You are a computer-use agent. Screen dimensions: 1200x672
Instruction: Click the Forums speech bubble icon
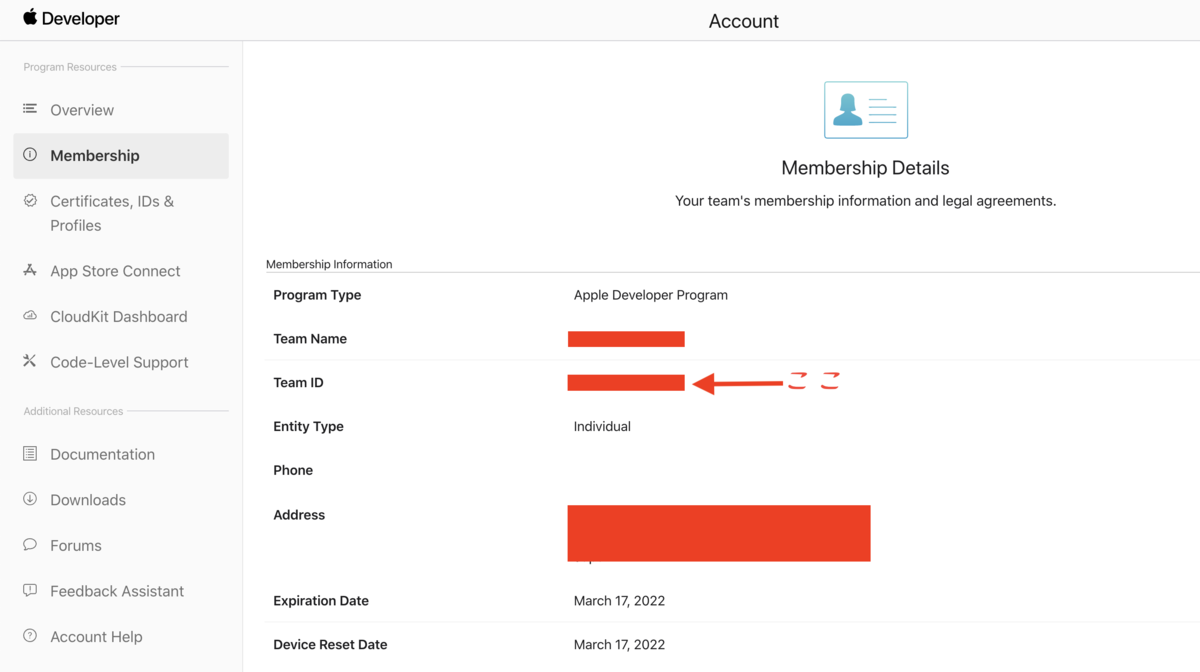pyautogui.click(x=30, y=545)
